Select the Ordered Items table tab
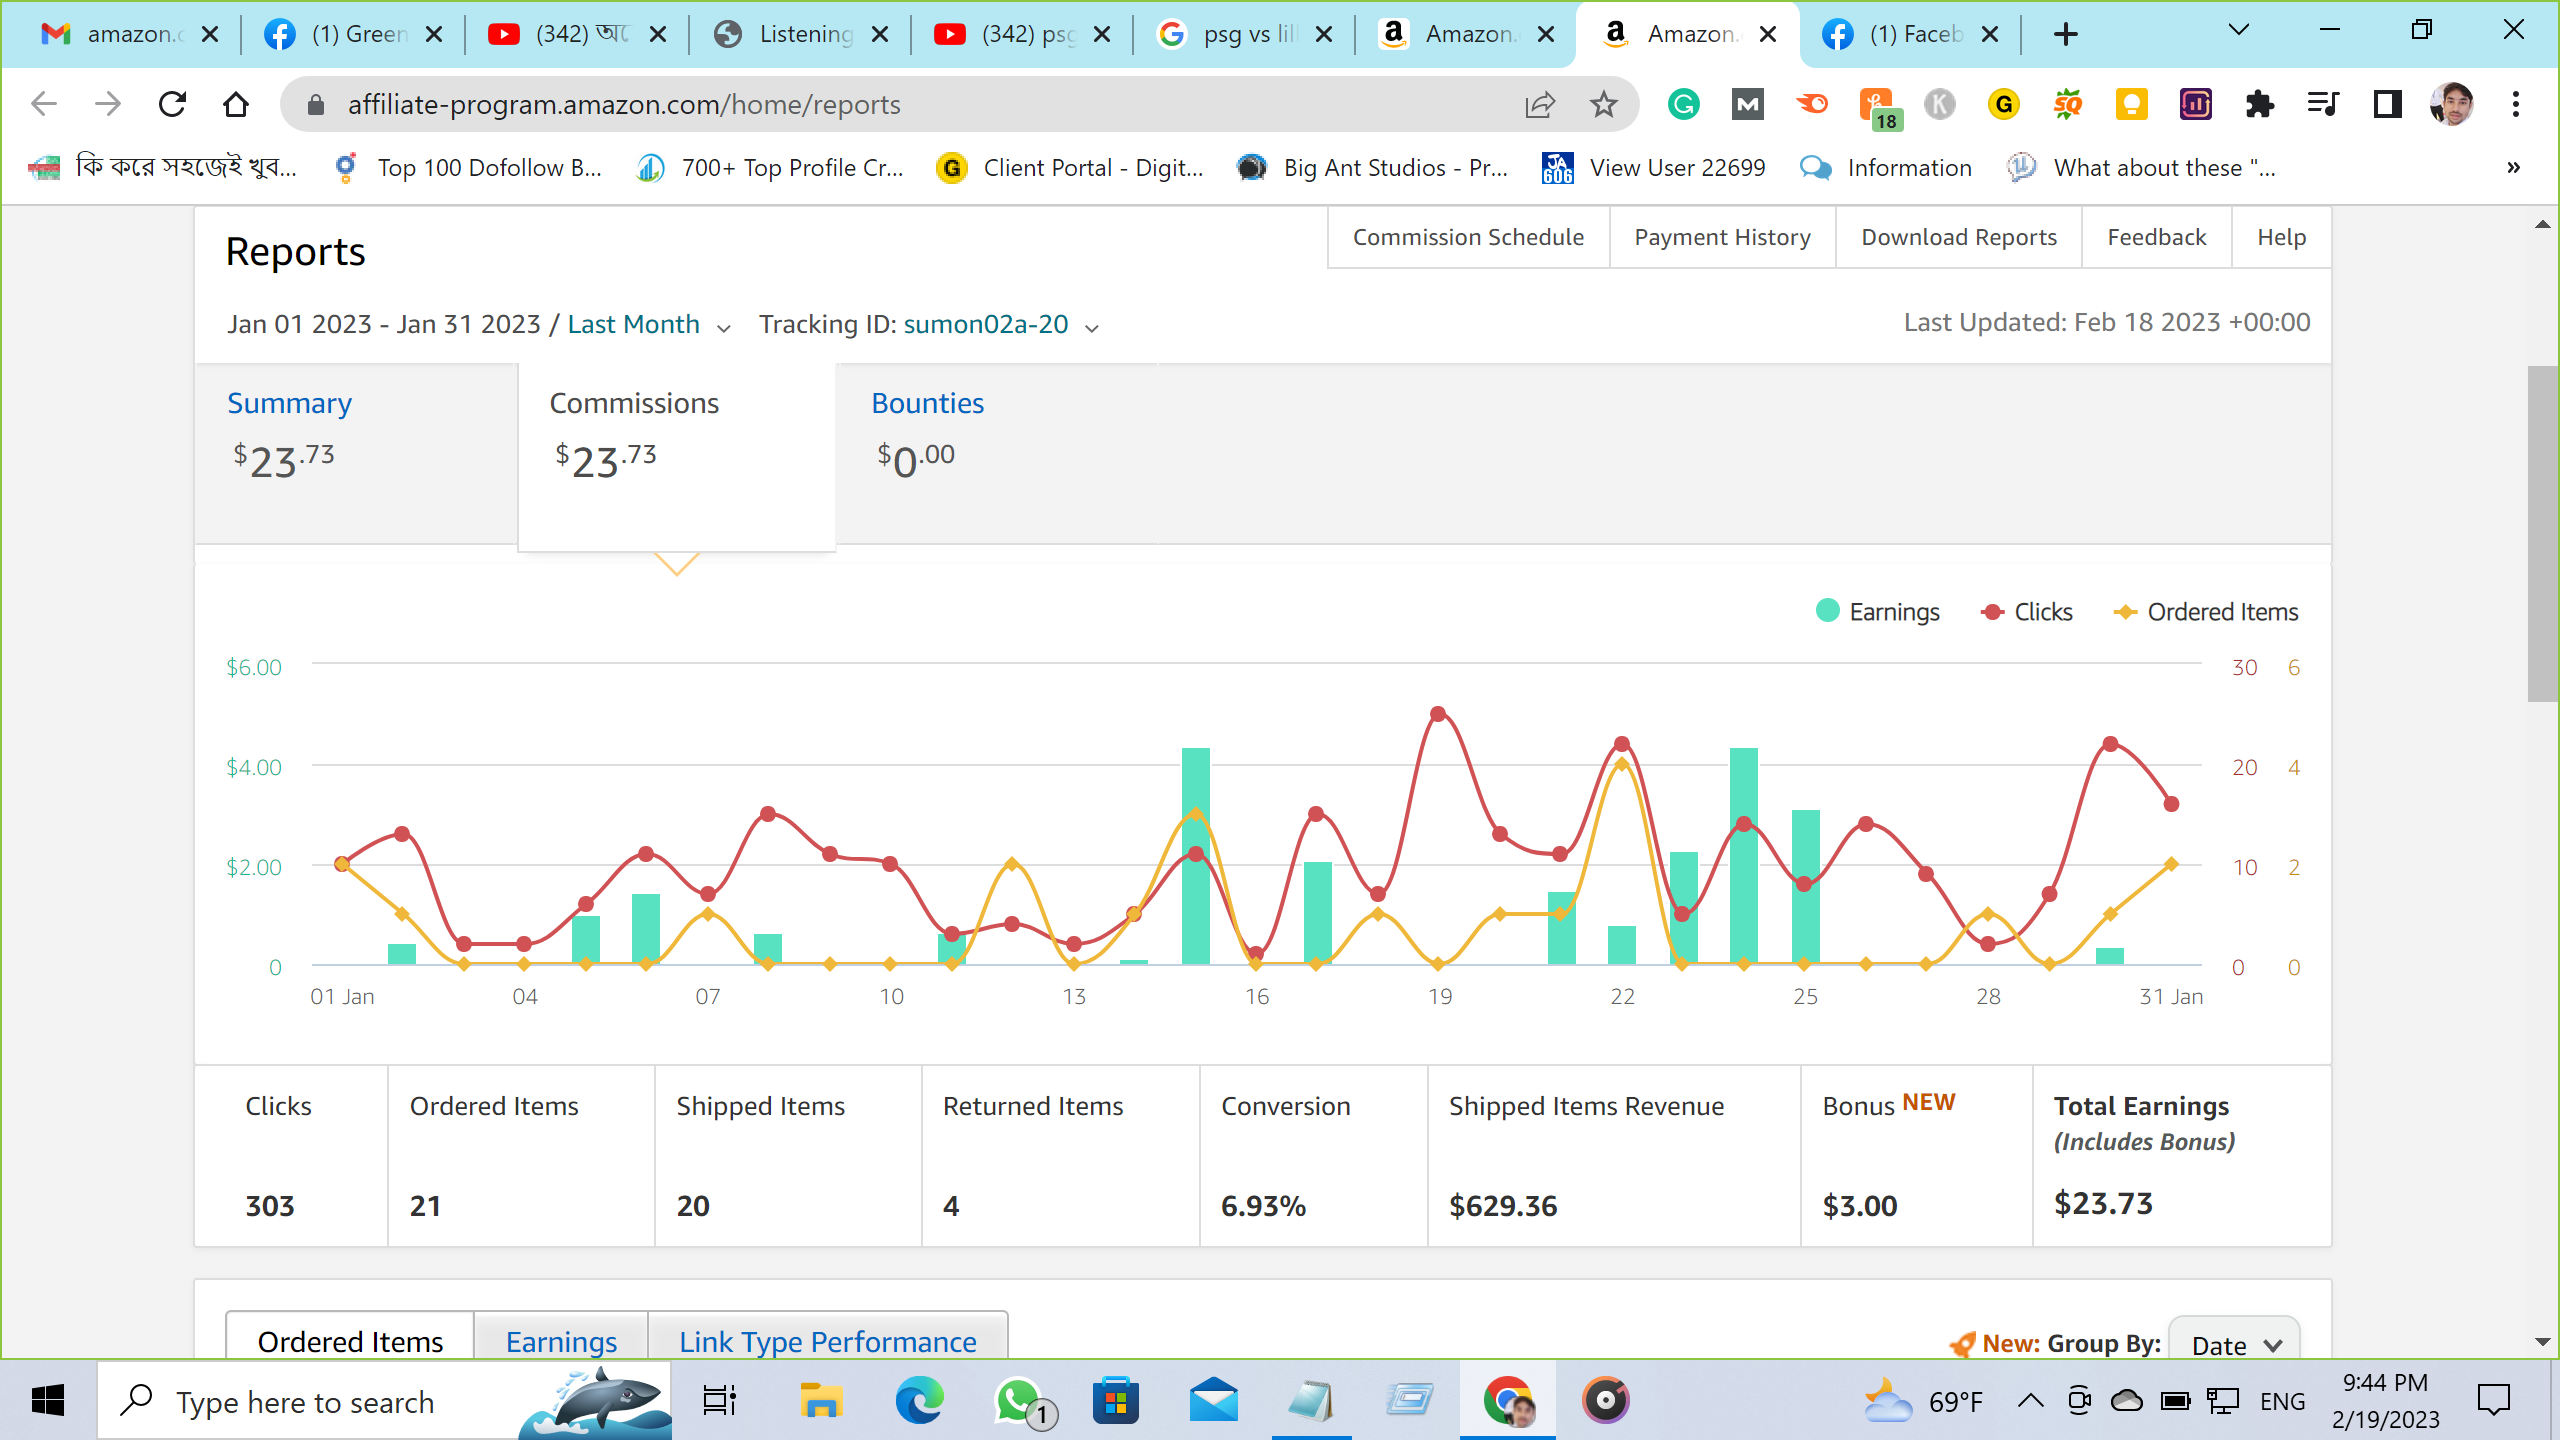2560x1440 pixels. [350, 1340]
